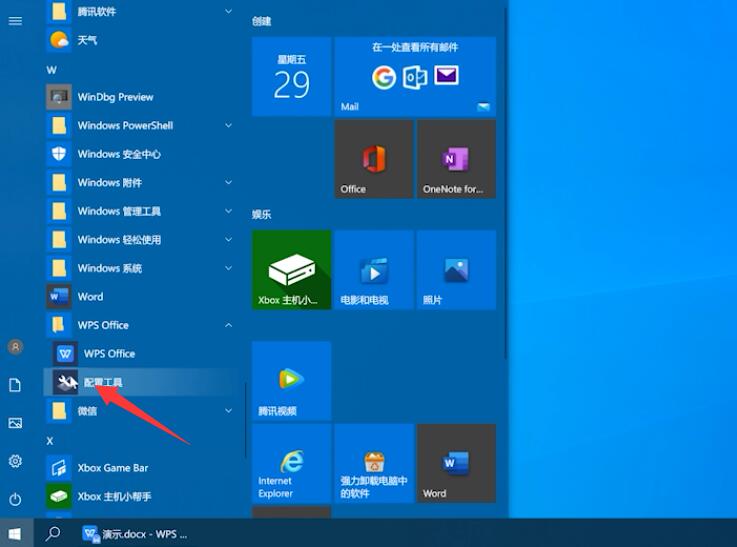
Task: Open Settings gear in Start sidebar
Action: click(15, 461)
